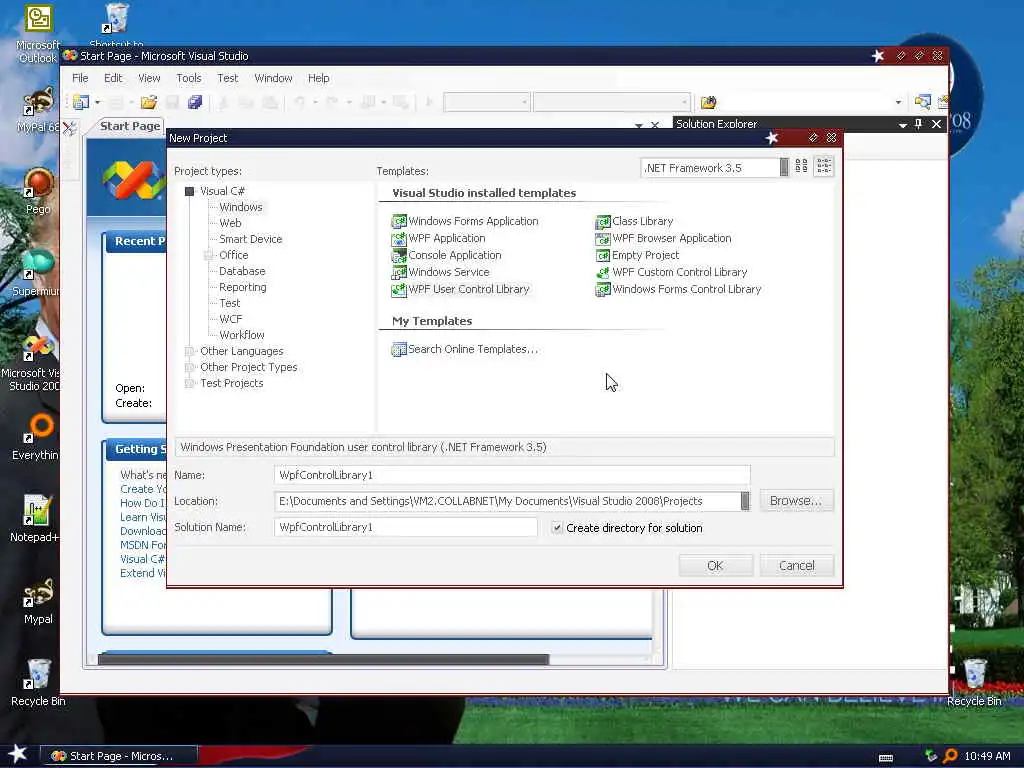This screenshot has height=768, width=1024.
Task: Open the Supermium desktop shortcut
Action: 36,273
